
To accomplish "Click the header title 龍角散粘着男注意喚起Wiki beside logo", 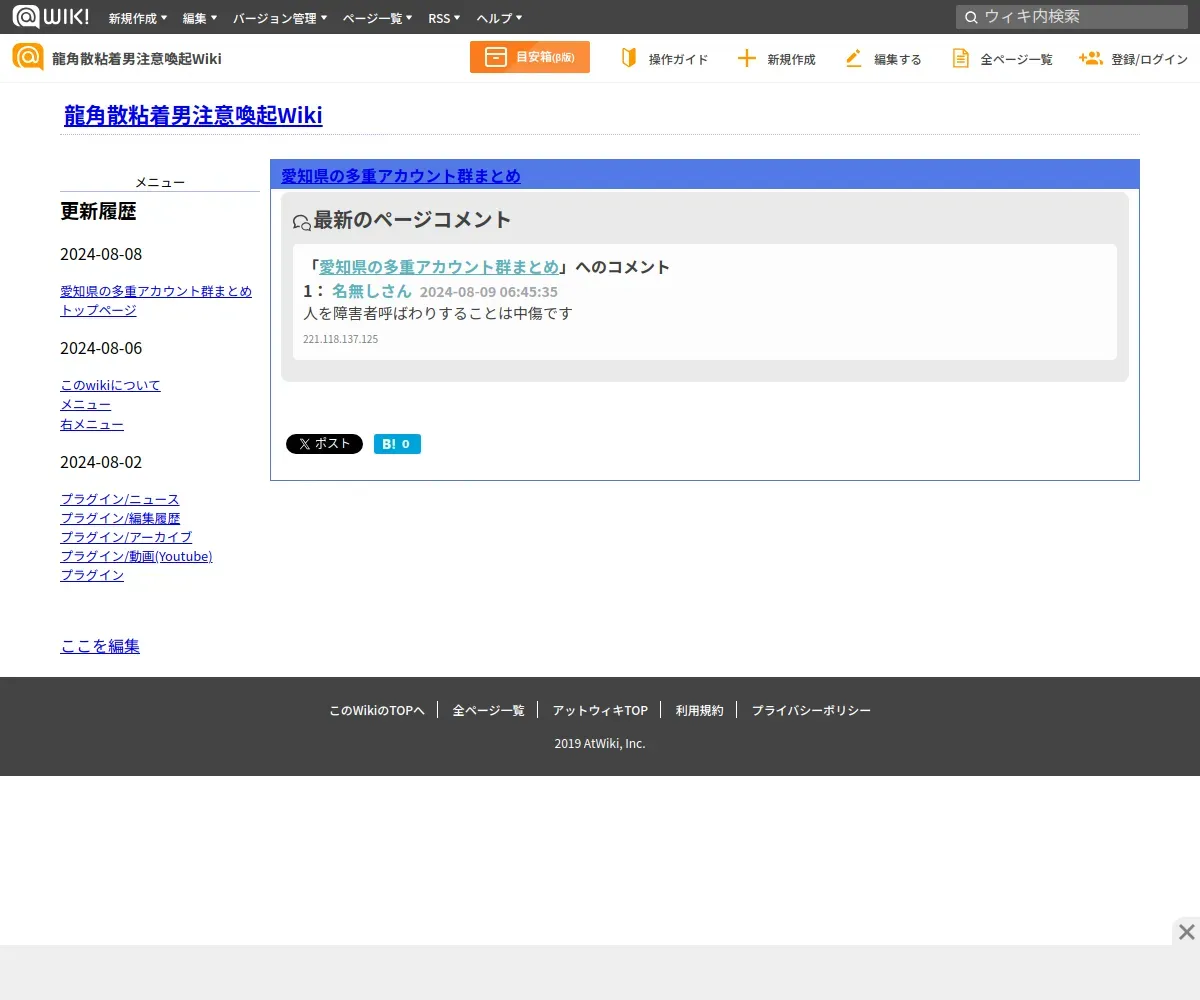I will [x=137, y=59].
